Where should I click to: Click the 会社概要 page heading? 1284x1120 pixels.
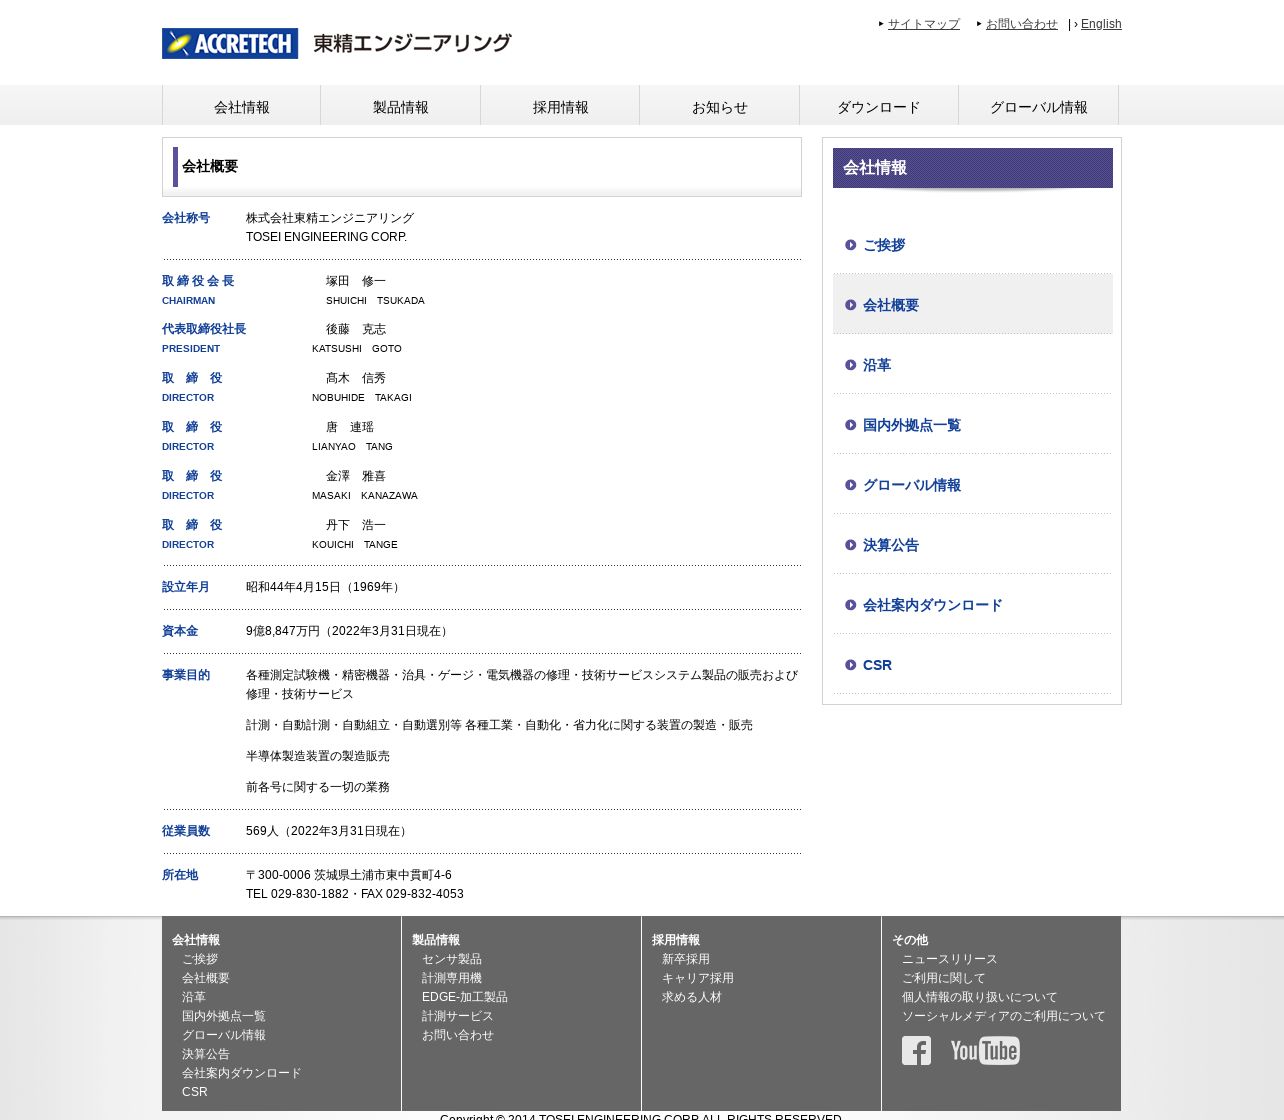[x=210, y=166]
